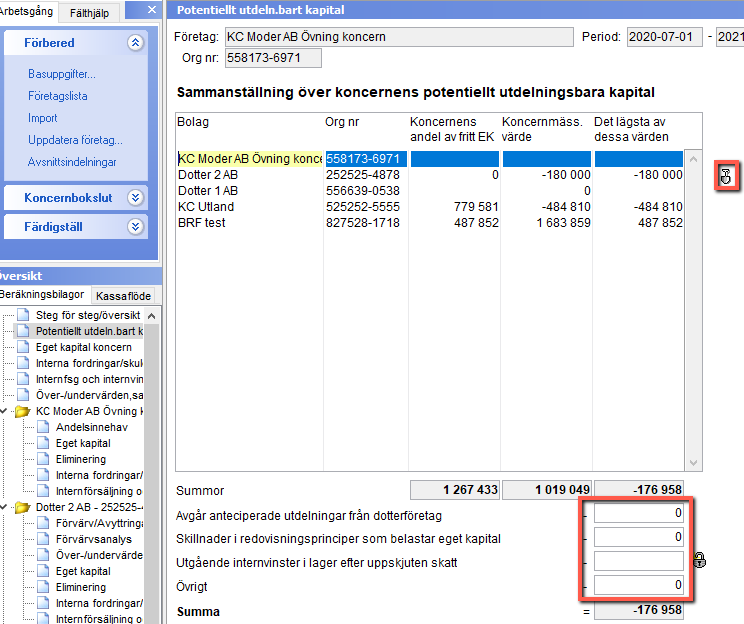Open Företagslista link
This screenshot has height=624, width=744.
click(x=57, y=96)
